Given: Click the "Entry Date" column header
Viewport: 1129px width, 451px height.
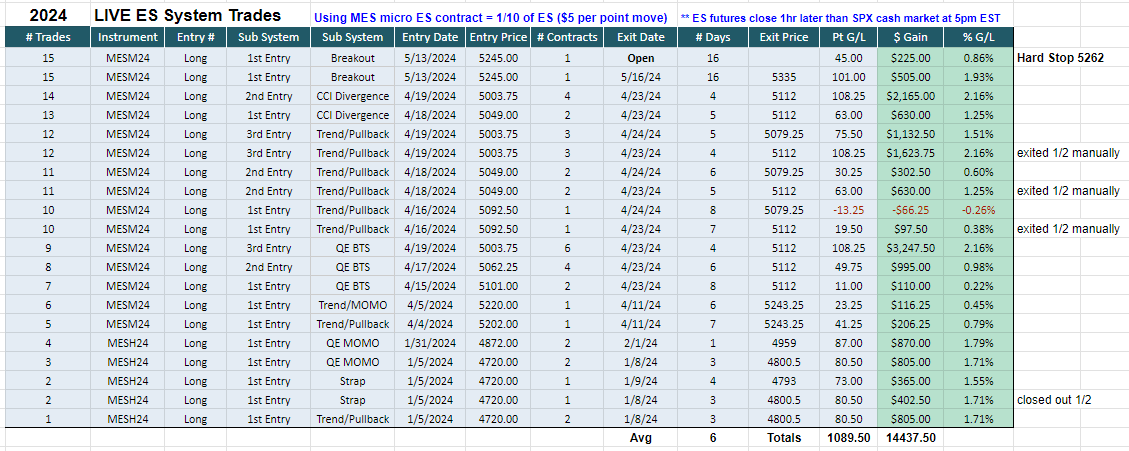Looking at the screenshot, I should (429, 37).
